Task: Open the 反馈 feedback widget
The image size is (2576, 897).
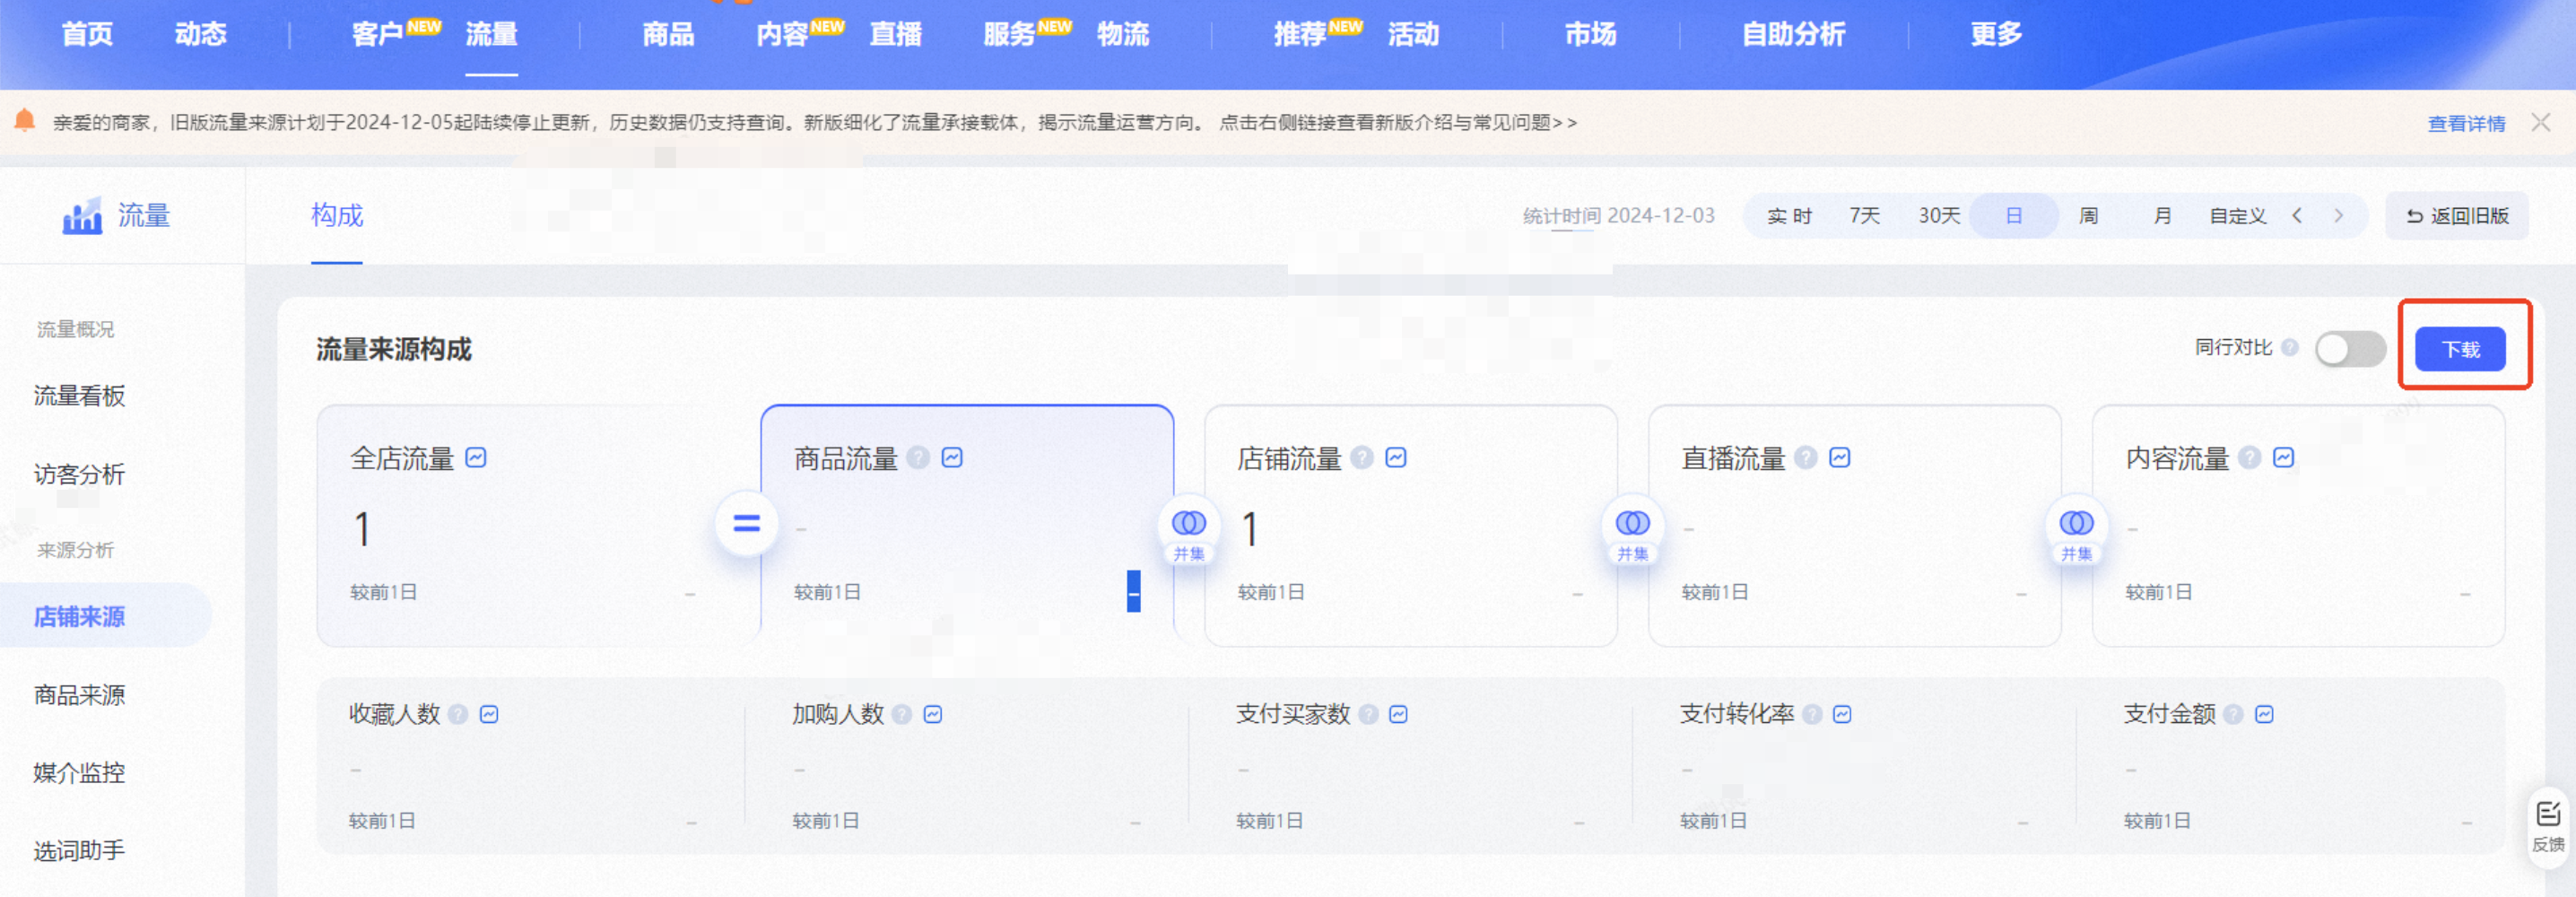Action: [x=2548, y=827]
